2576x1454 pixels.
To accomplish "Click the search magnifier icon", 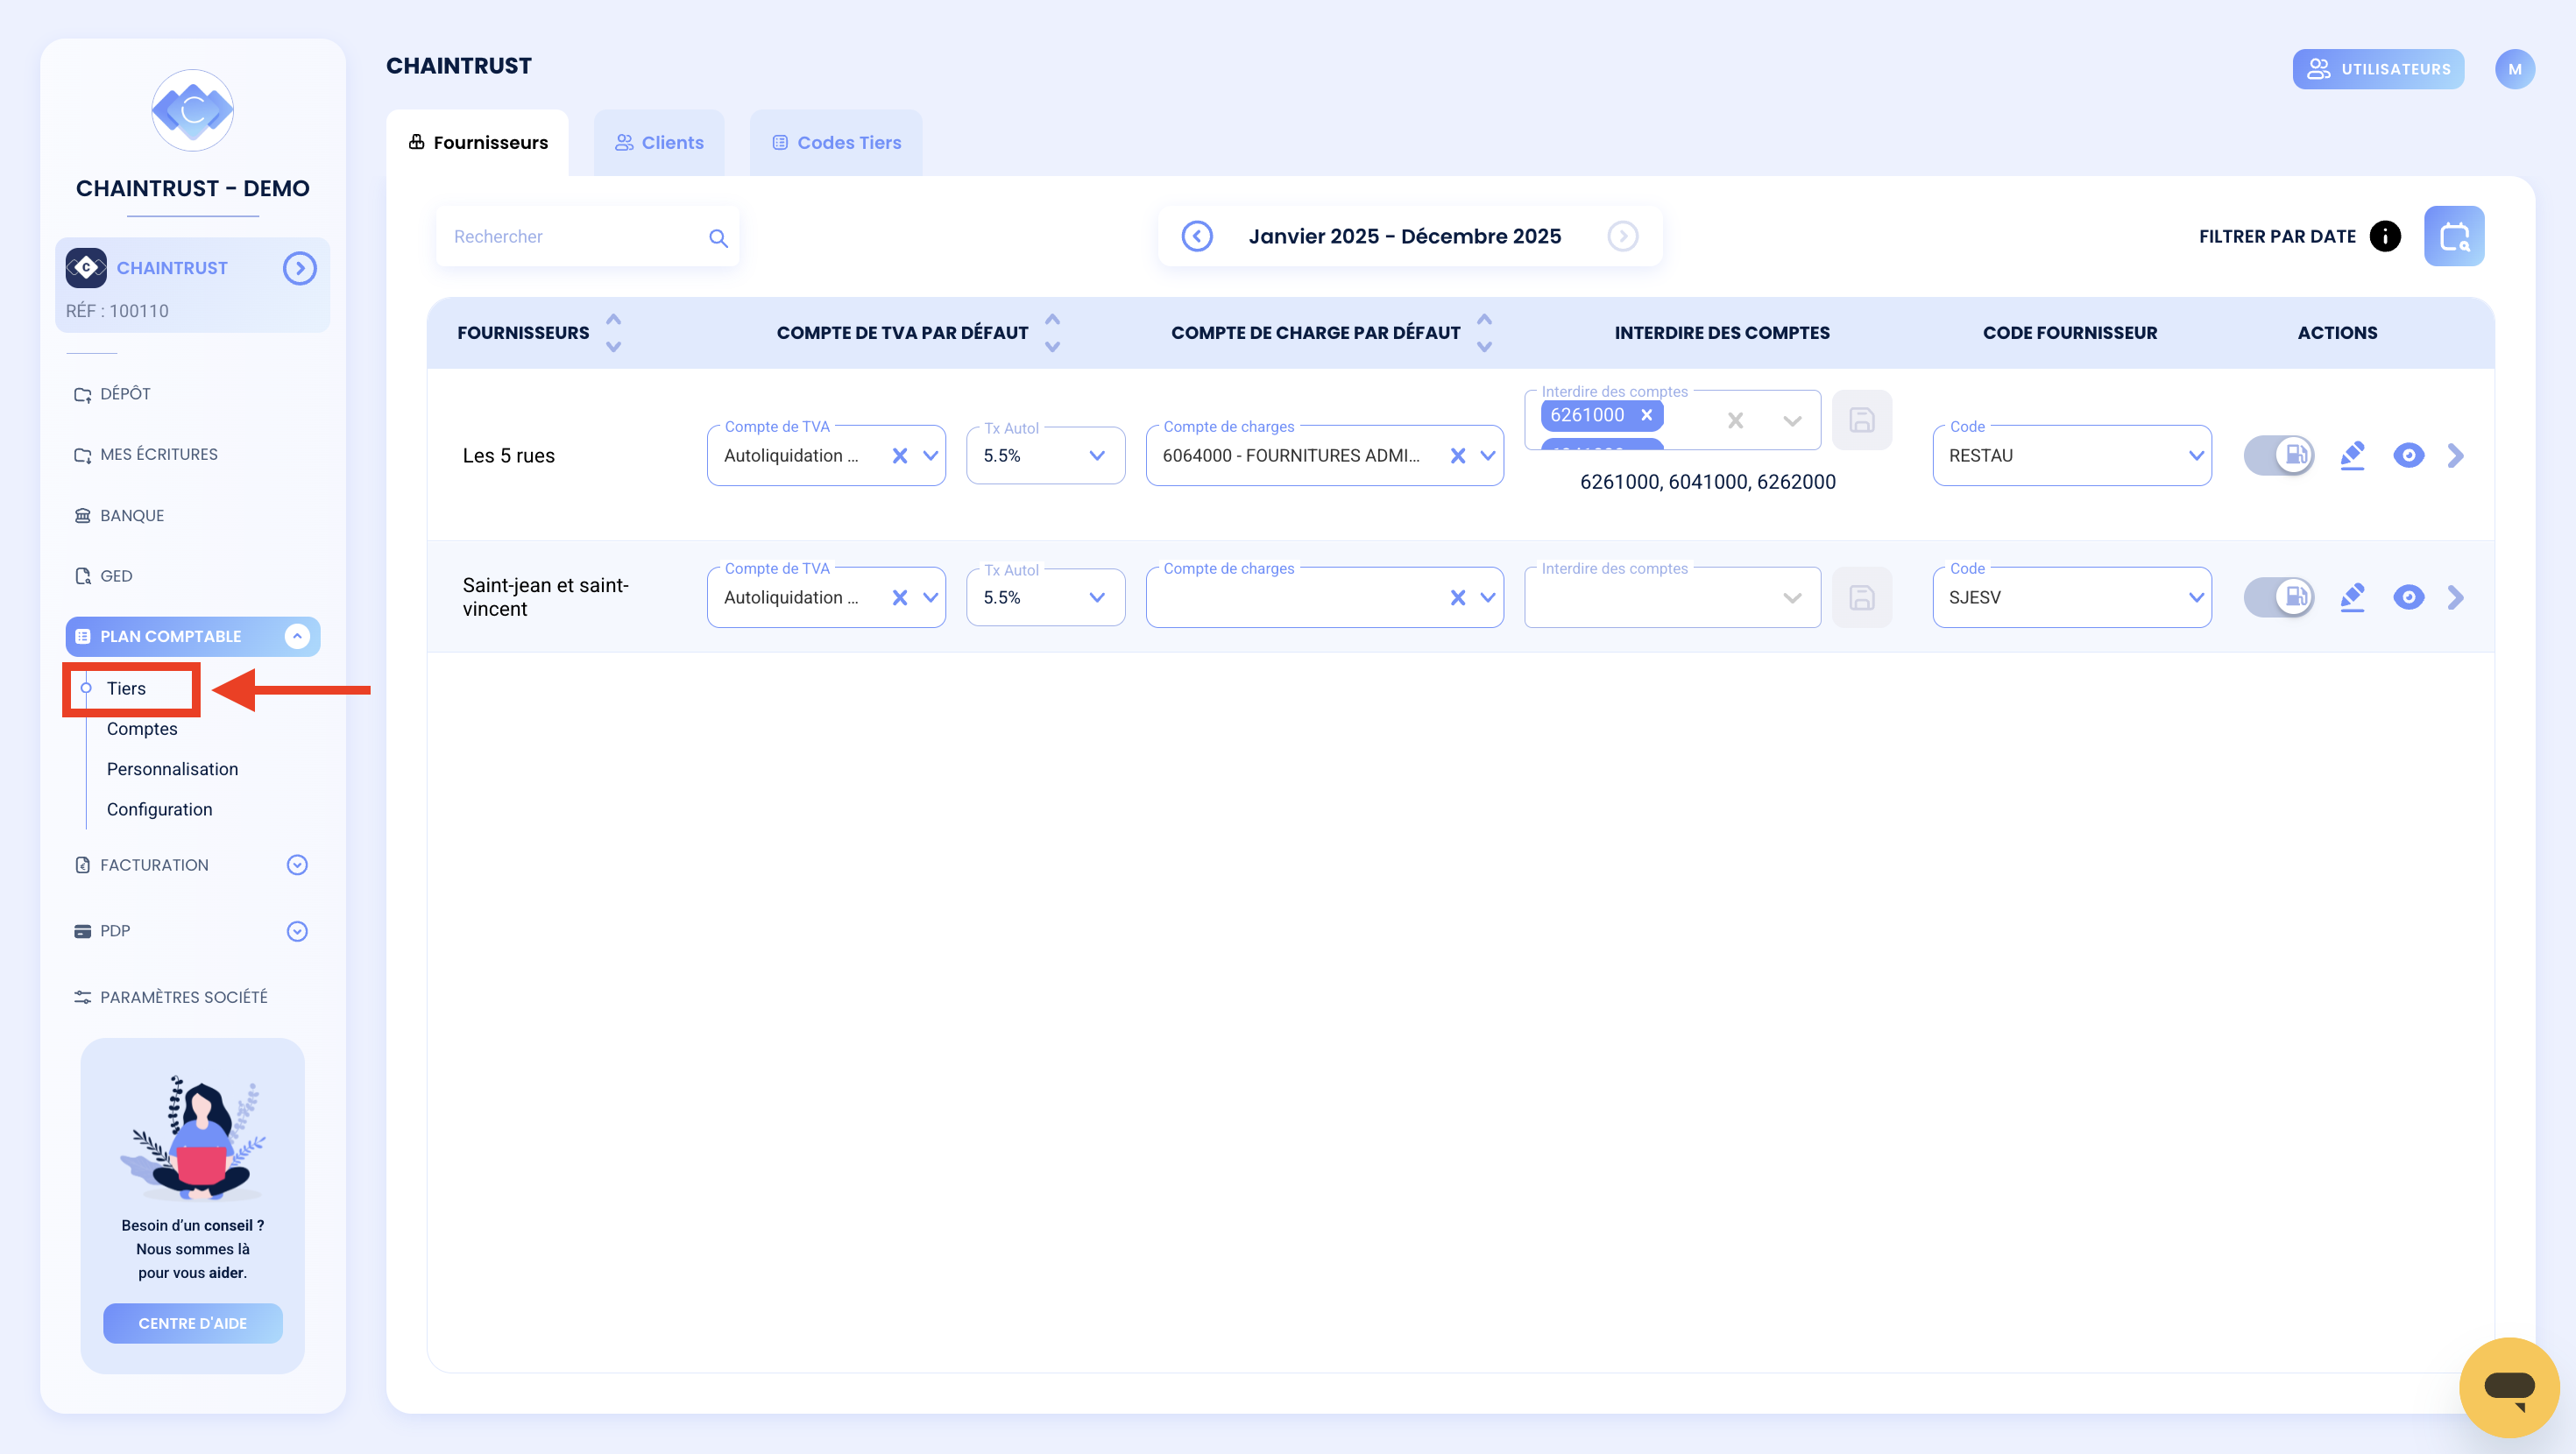I will point(718,238).
